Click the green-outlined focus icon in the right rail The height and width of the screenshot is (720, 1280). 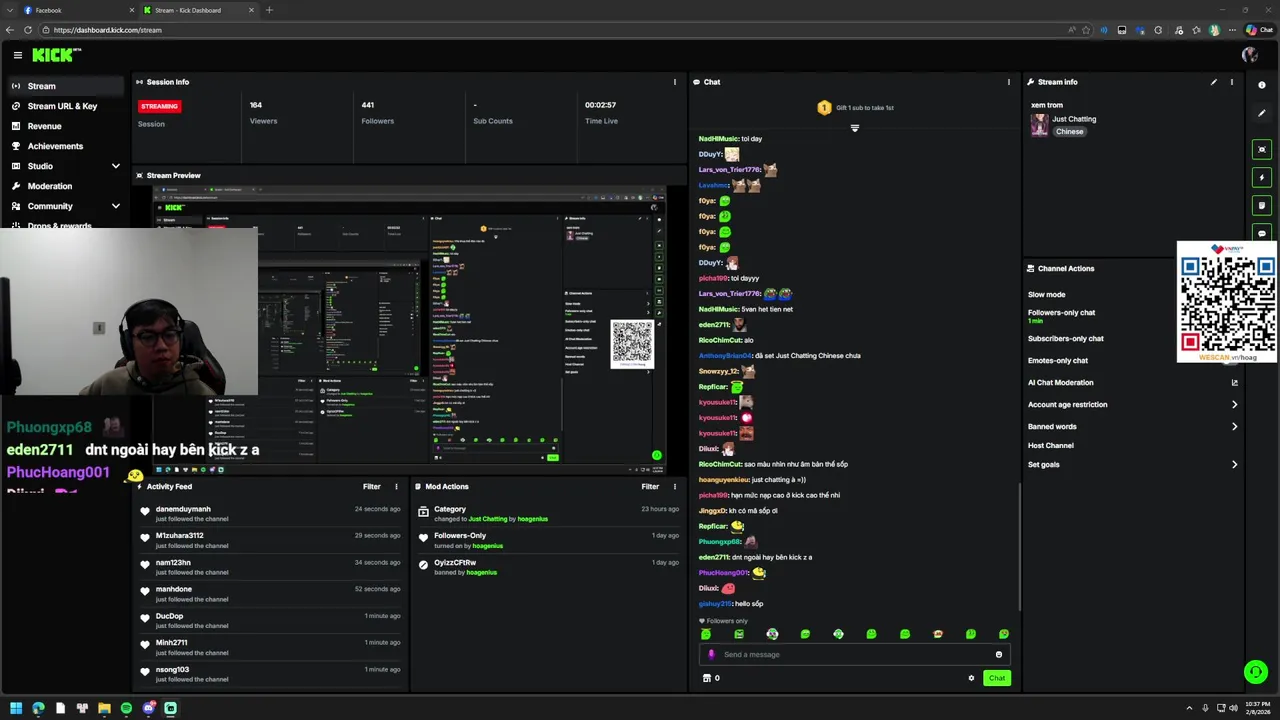coord(1262,149)
